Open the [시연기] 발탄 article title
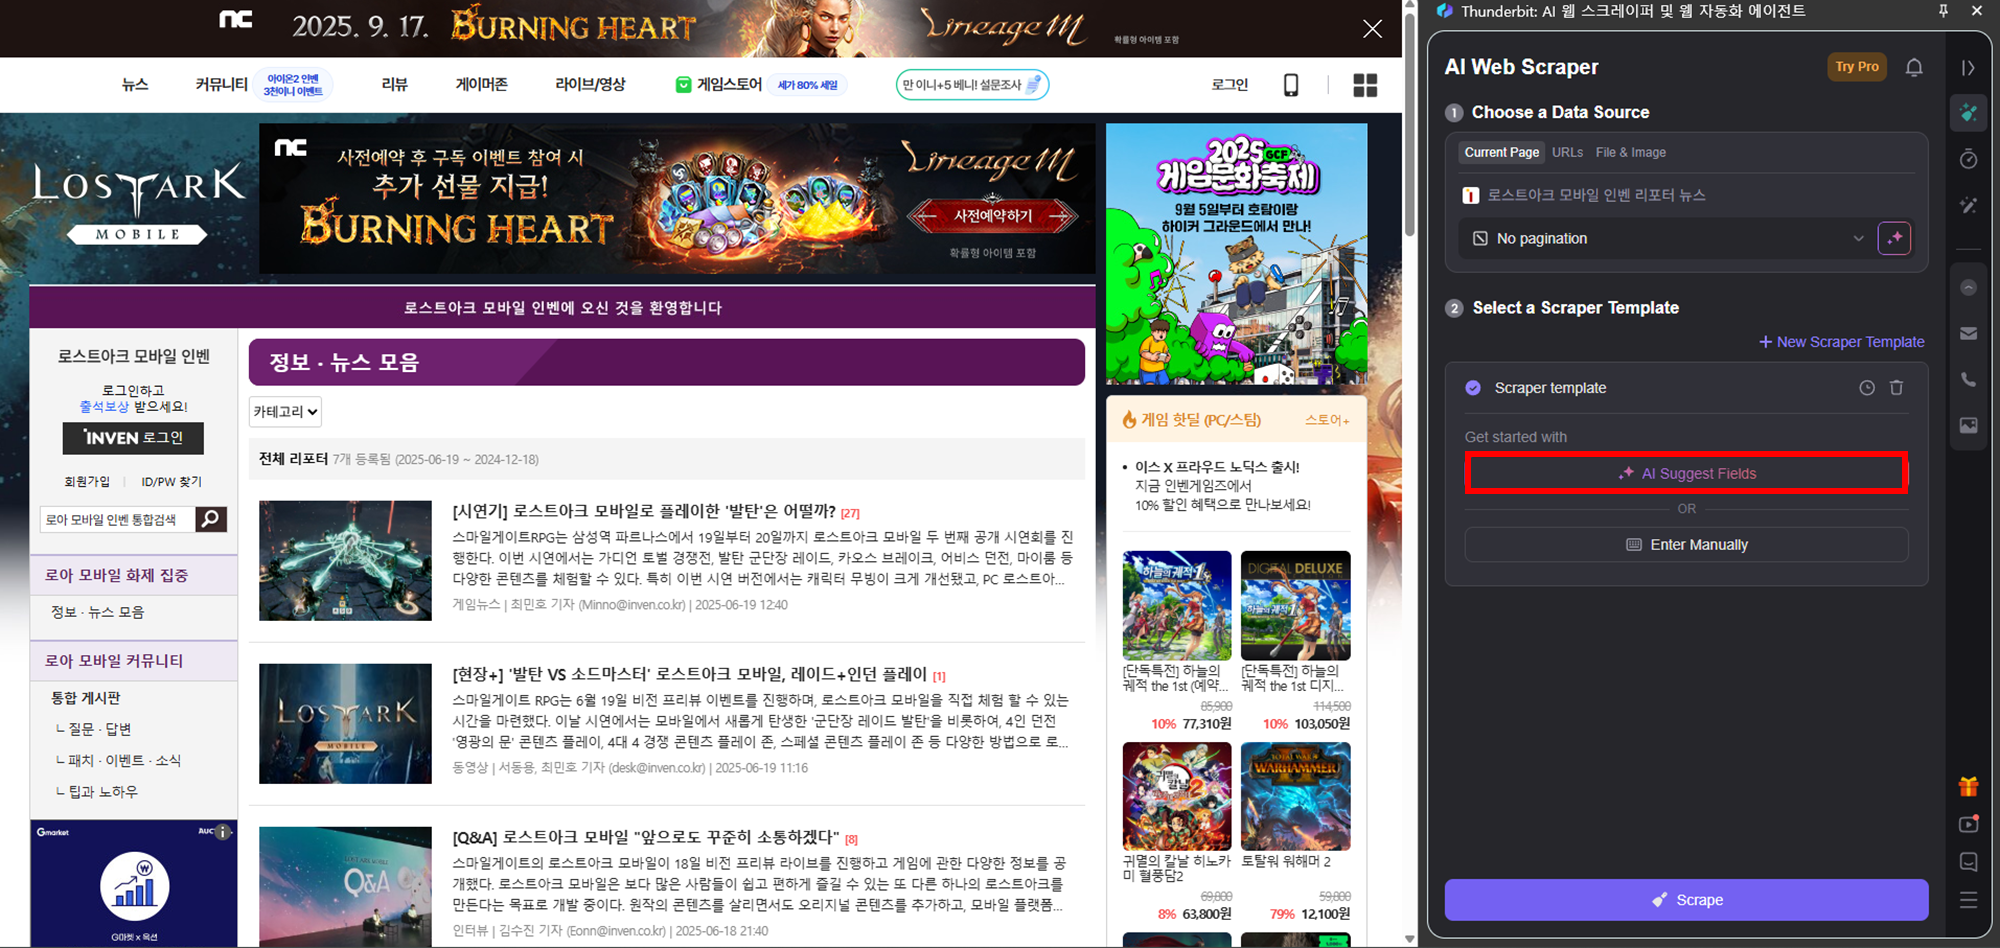Image resolution: width=2000 pixels, height=948 pixels. (x=643, y=511)
